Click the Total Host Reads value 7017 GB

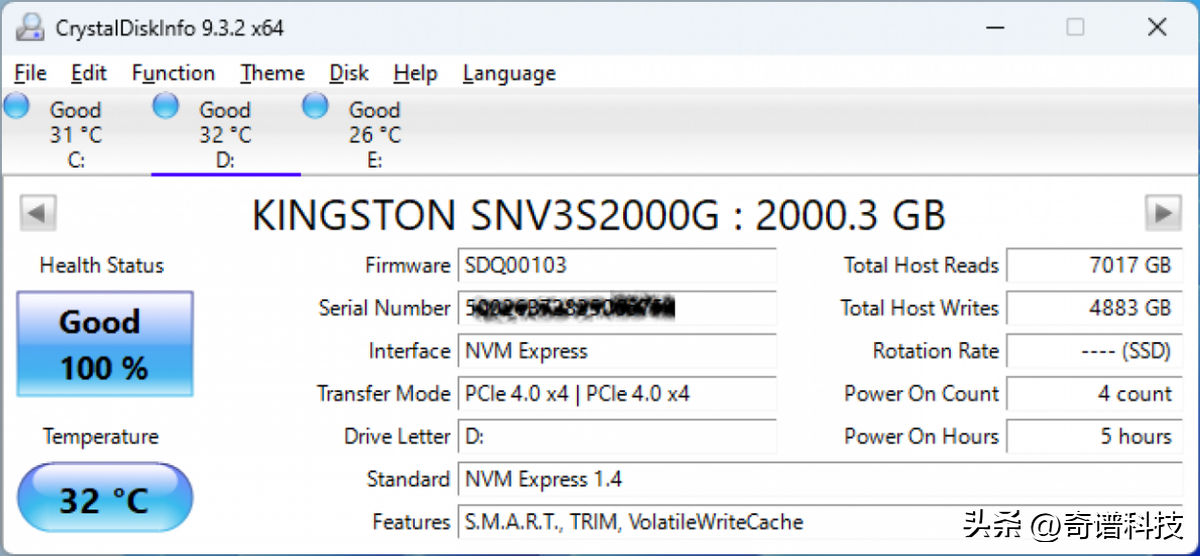(x=1093, y=266)
